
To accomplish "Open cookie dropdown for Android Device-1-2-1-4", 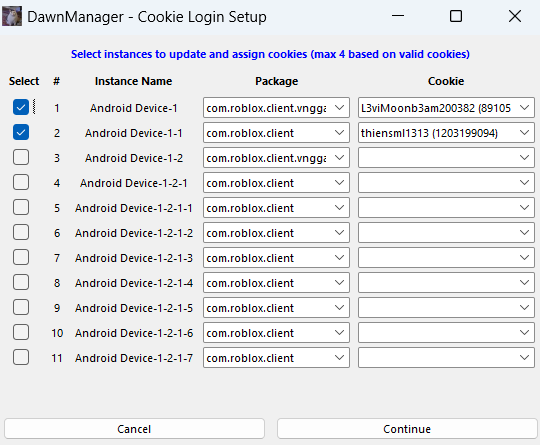I will [446, 283].
